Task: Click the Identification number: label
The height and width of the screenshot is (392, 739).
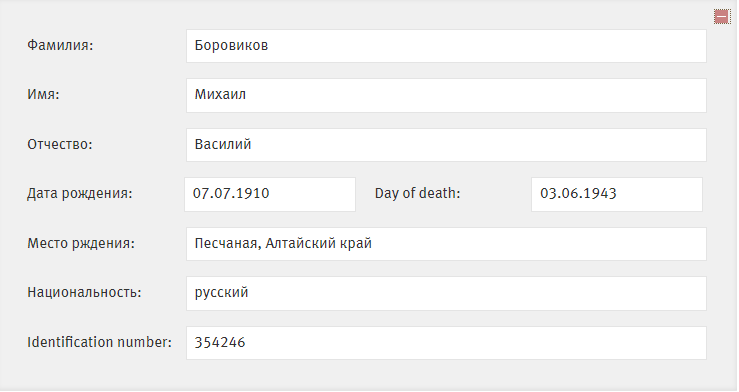Action: [x=99, y=342]
